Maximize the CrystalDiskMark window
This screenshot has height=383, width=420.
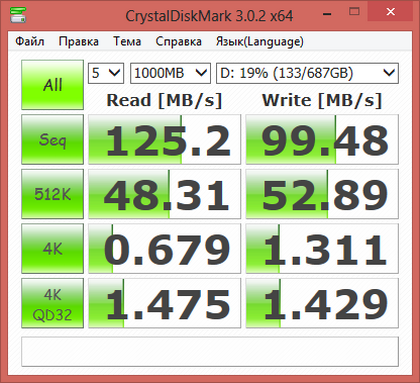[354, 12]
